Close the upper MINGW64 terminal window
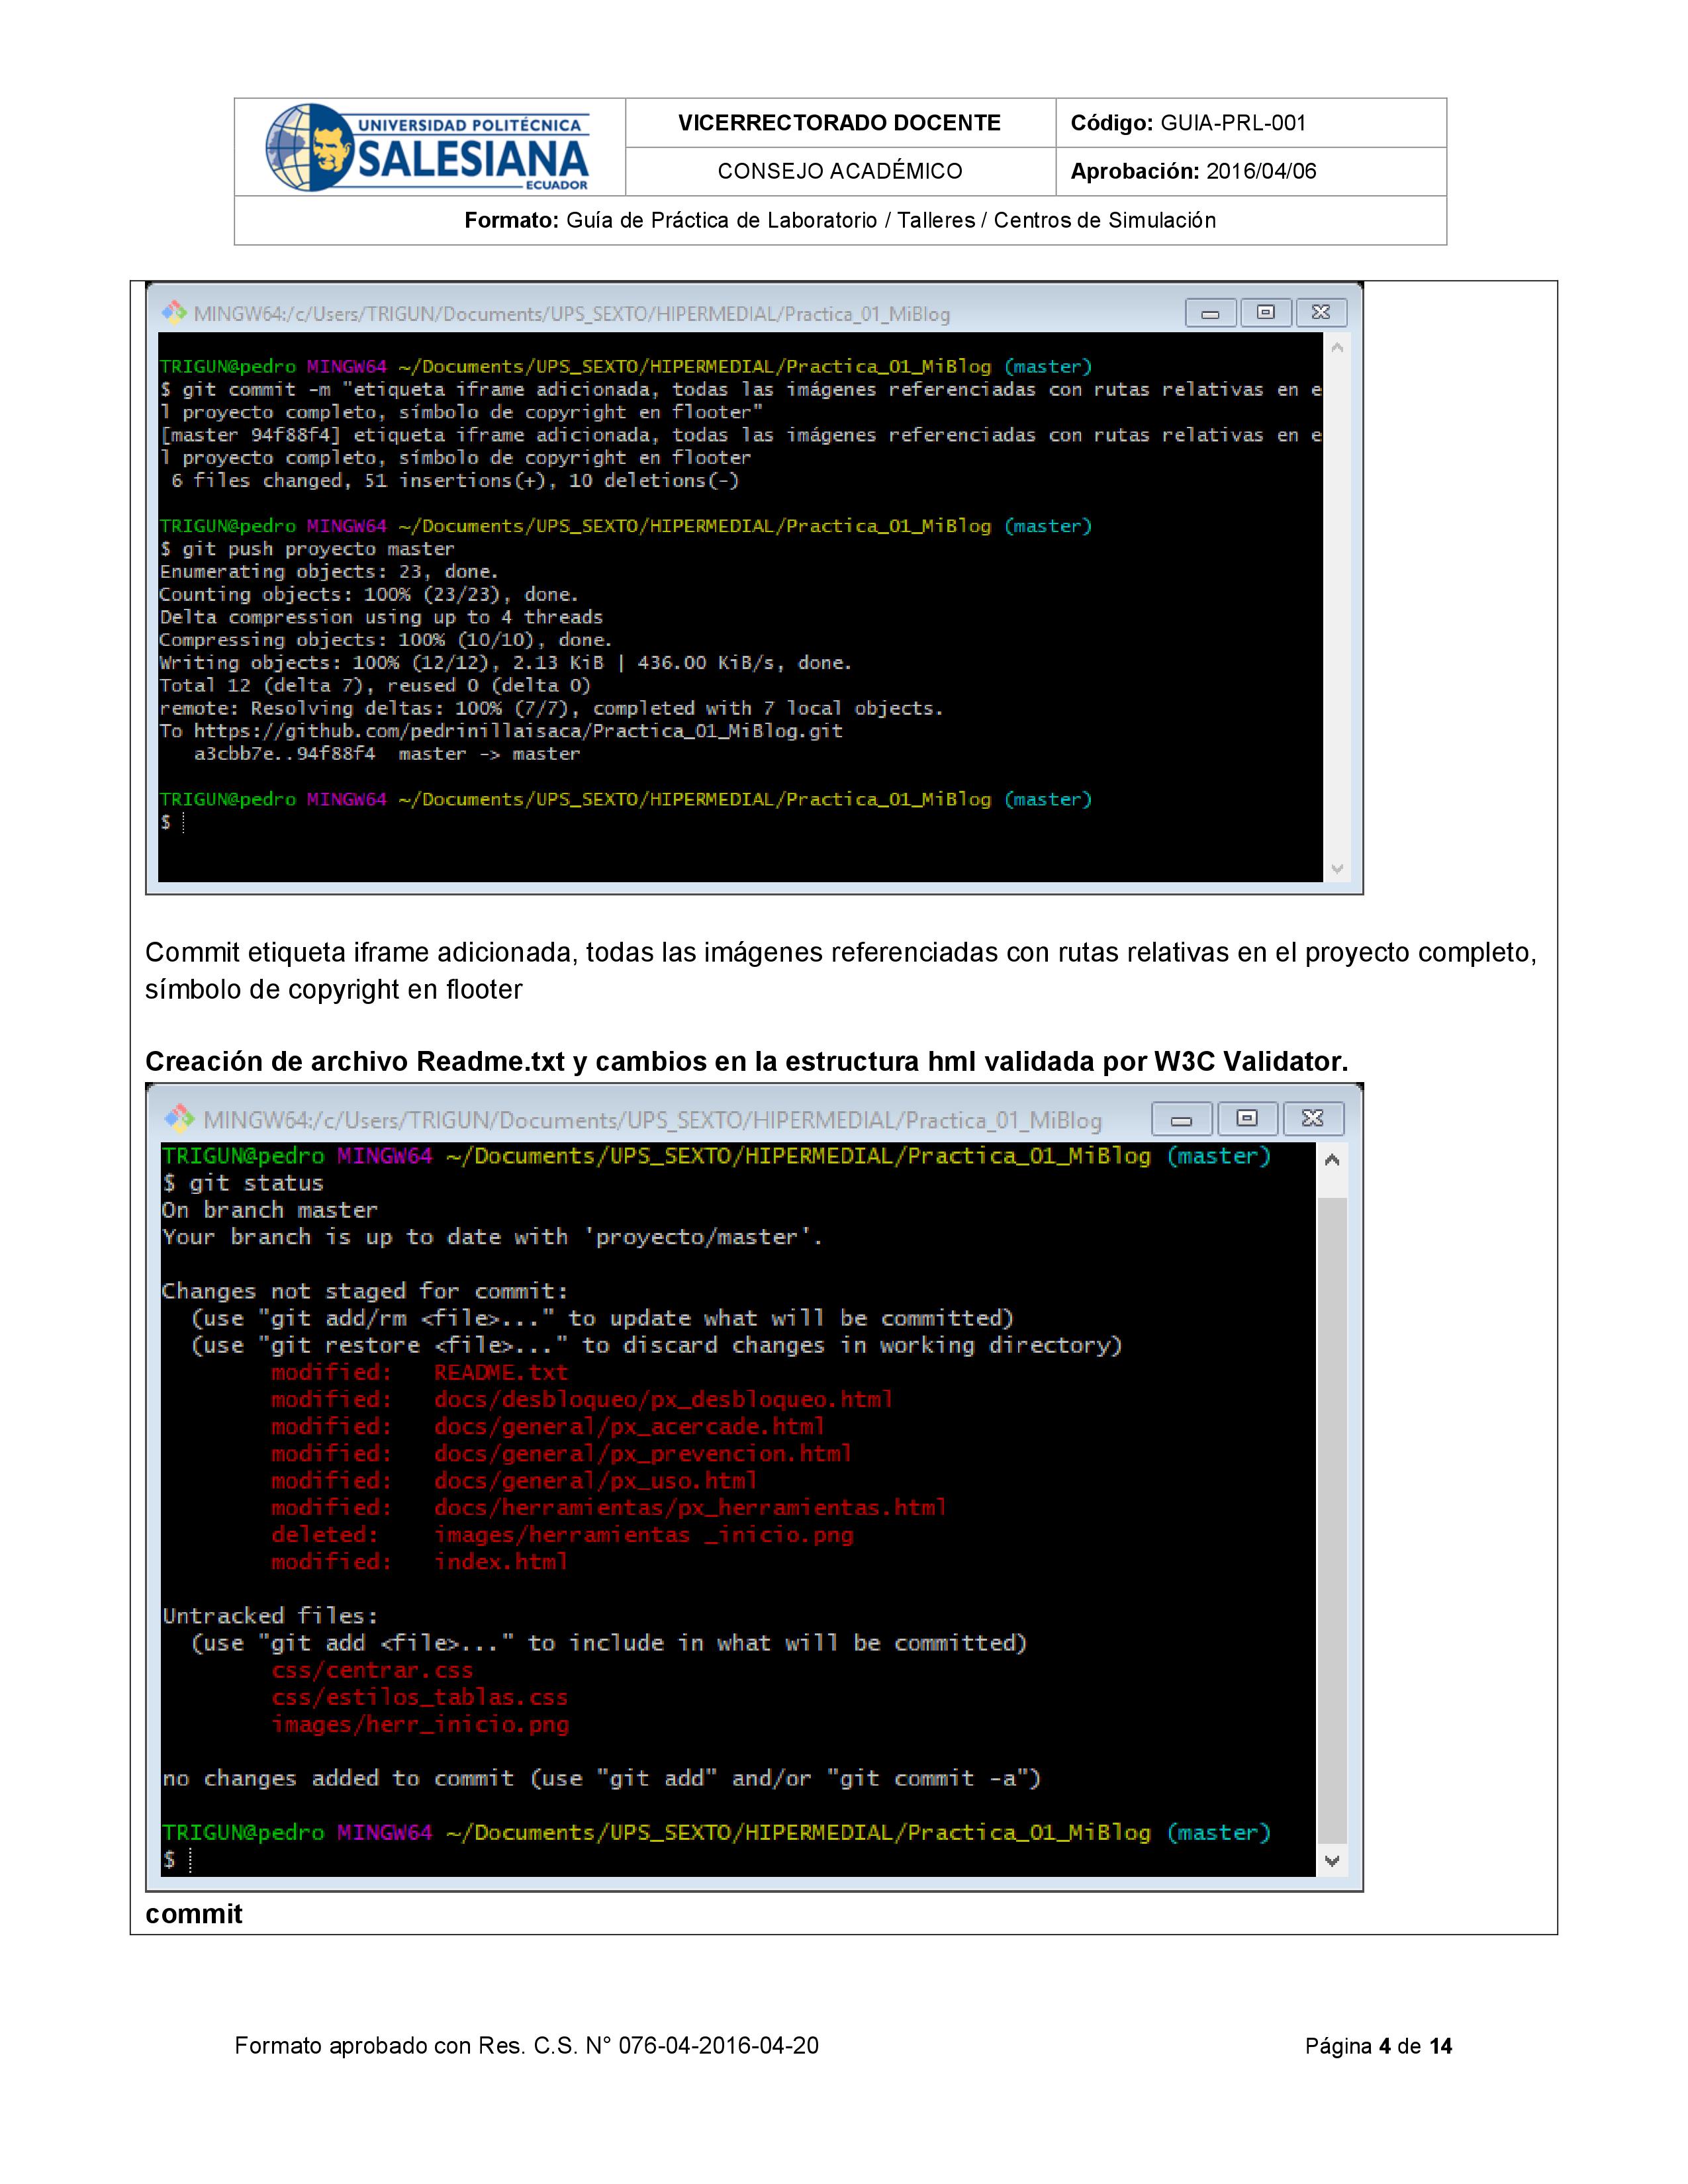Viewport: 1688px width, 2184px height. pyautogui.click(x=1321, y=313)
